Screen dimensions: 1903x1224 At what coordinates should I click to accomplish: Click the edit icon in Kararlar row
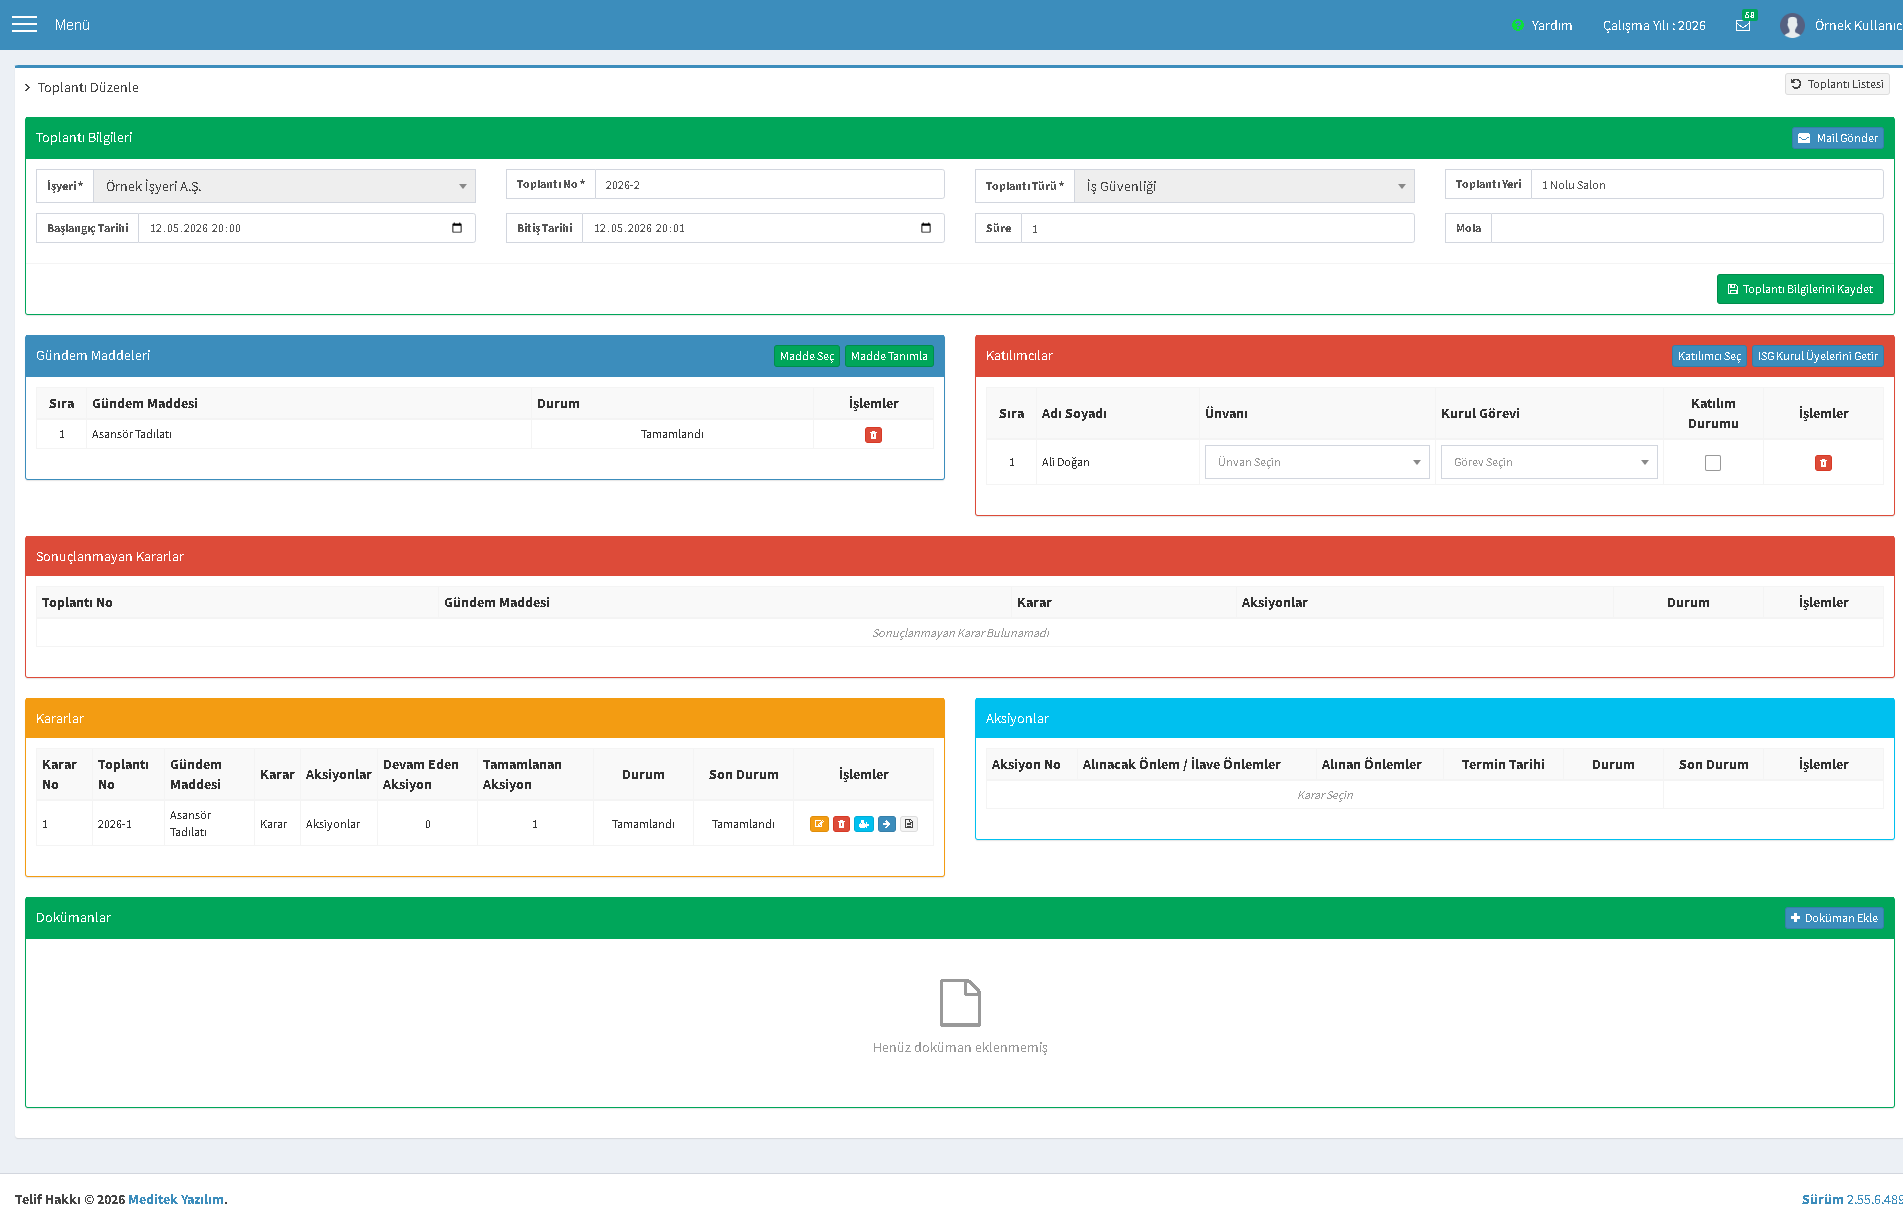(819, 824)
